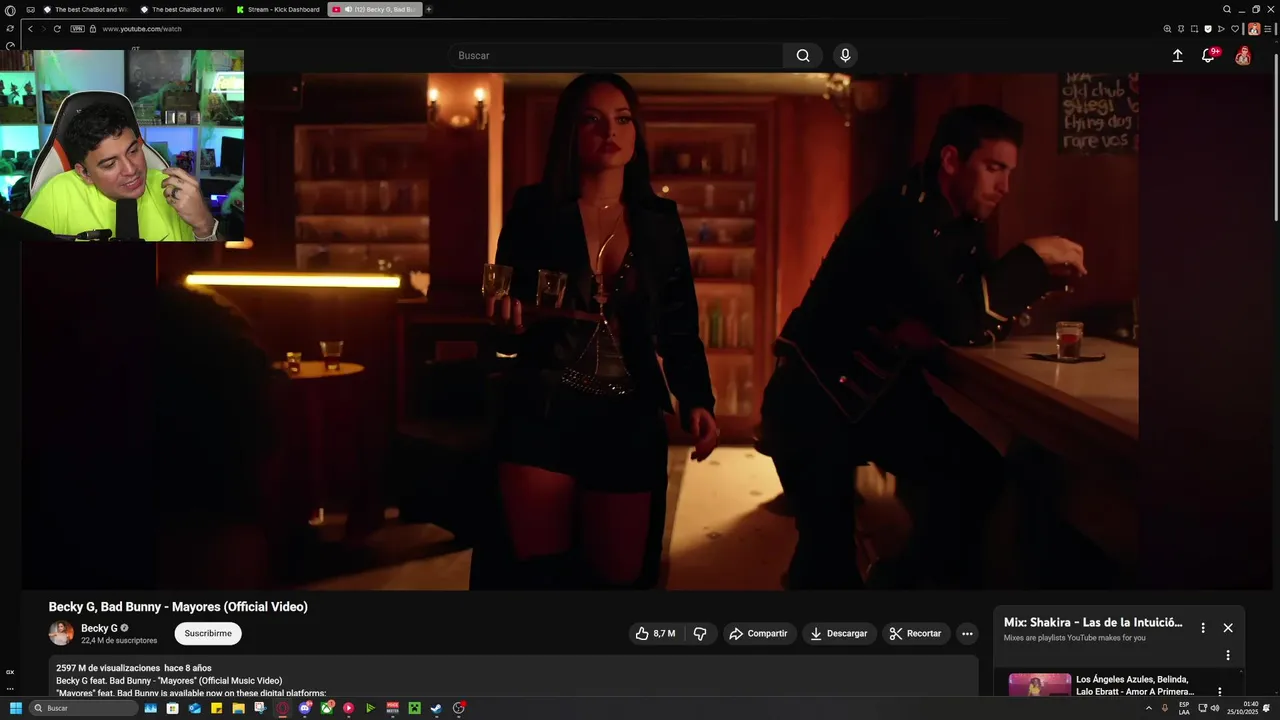
Task: Switch to the Stream - Kick Dashboard tab
Action: coord(278,9)
